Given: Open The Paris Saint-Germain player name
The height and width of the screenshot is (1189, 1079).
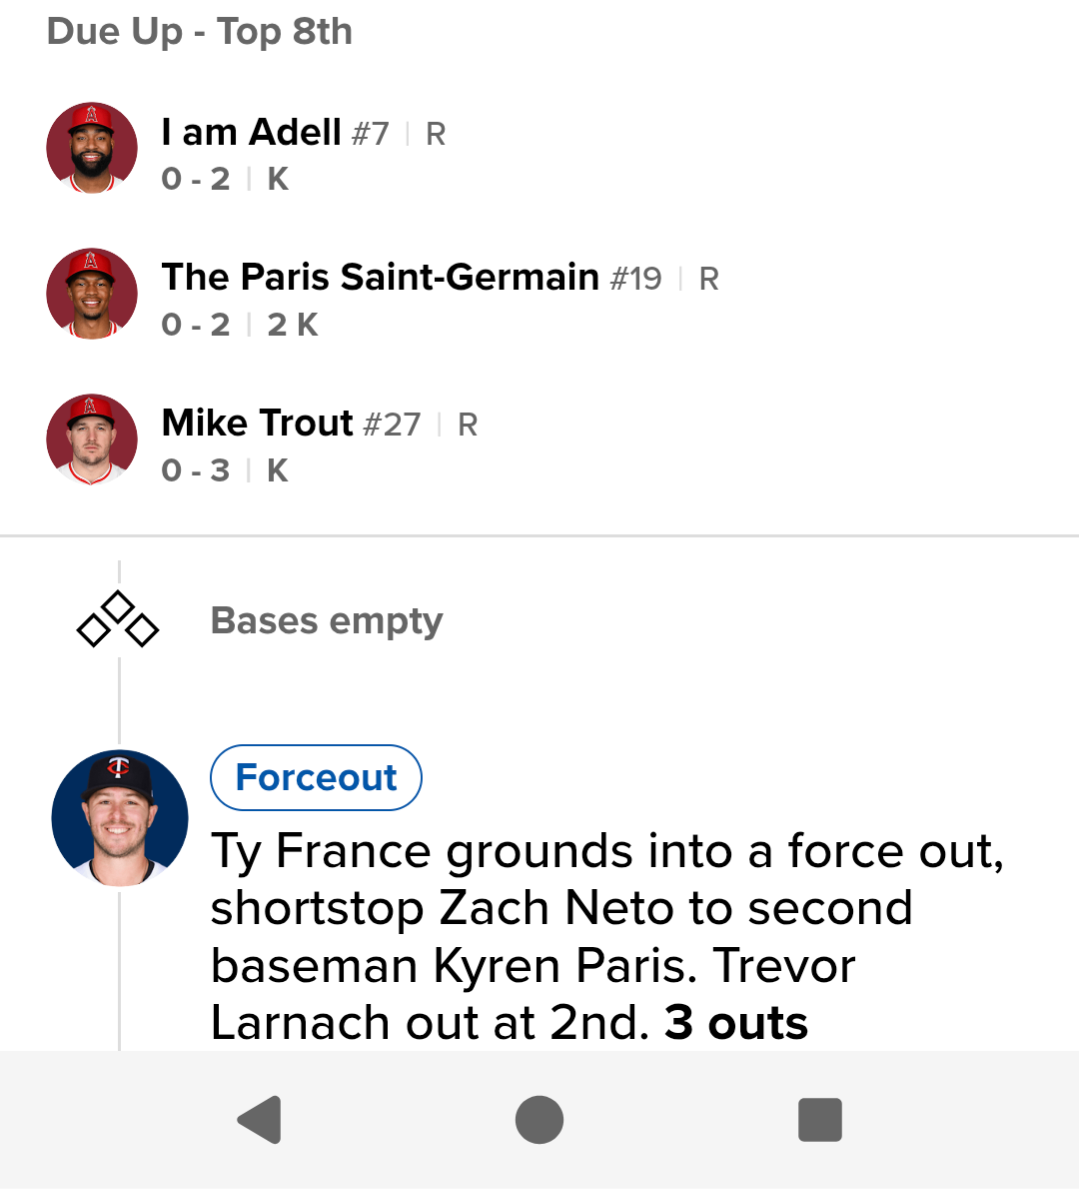Looking at the screenshot, I should point(380,277).
